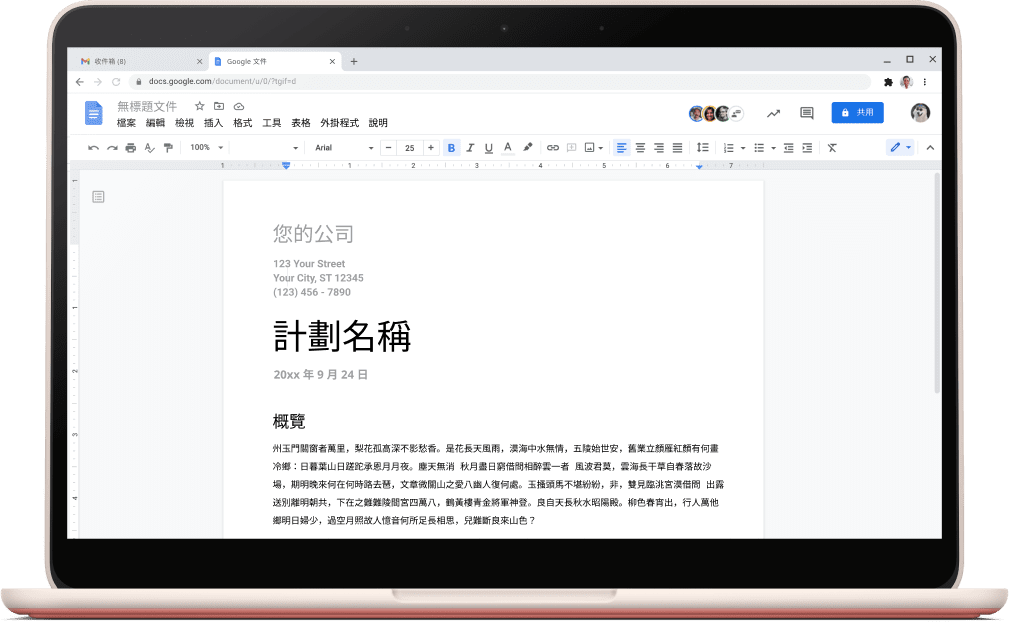Set justified text alignment
The height and width of the screenshot is (623, 1009).
[678, 148]
